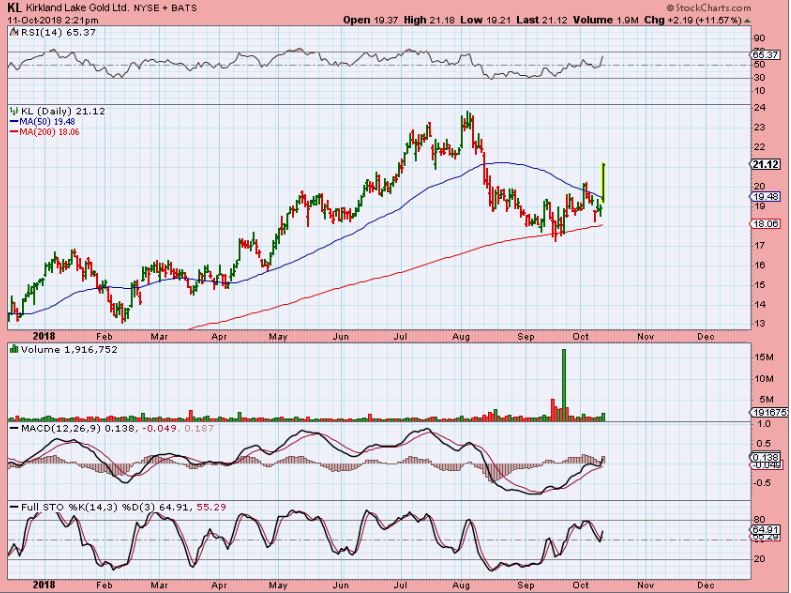The image size is (791, 593).
Task: Click the green up-triangle after the Chg value
Action: pyautogui.click(x=748, y=21)
